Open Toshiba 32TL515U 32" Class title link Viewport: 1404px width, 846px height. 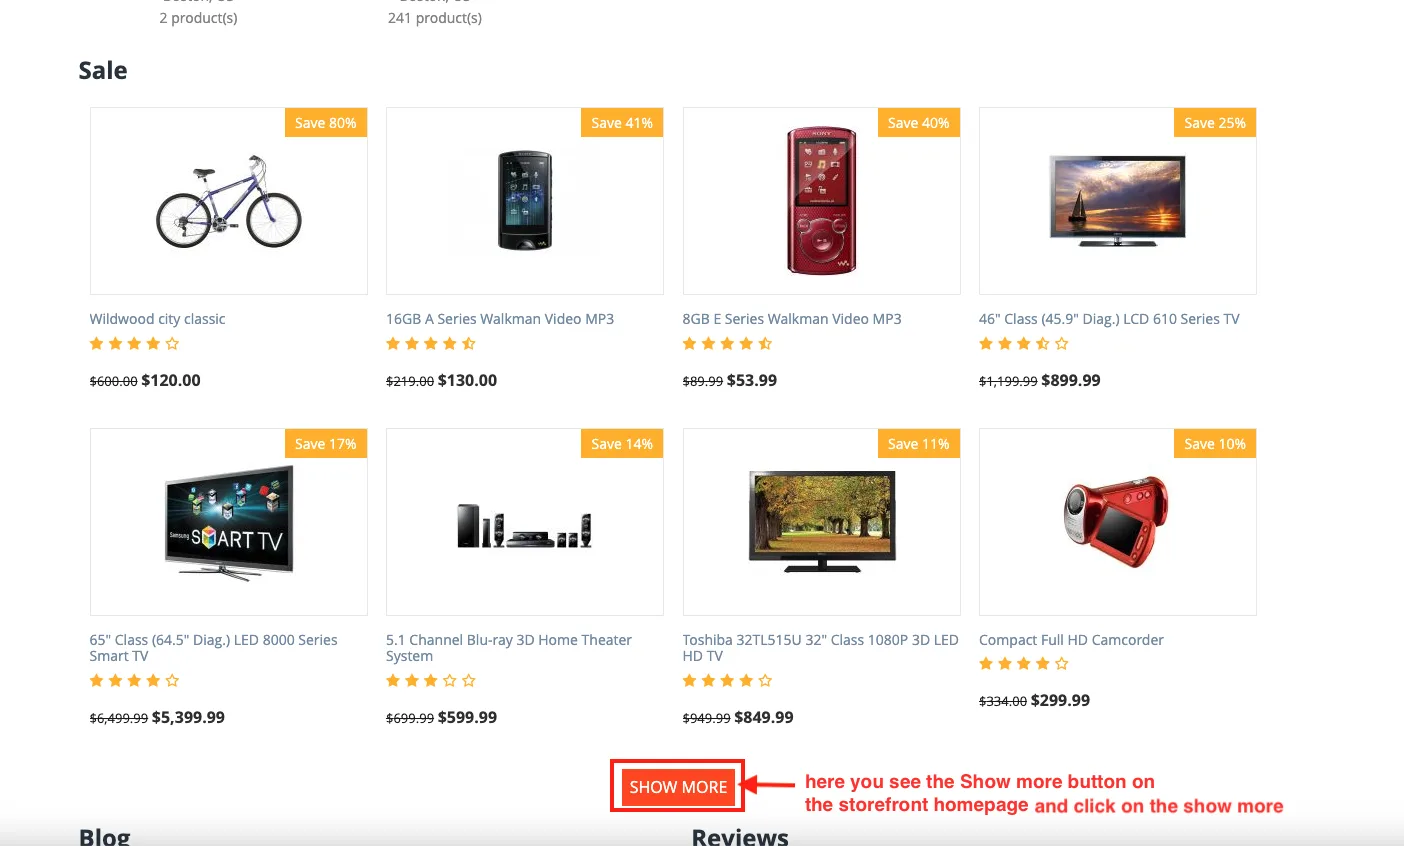[x=821, y=648]
